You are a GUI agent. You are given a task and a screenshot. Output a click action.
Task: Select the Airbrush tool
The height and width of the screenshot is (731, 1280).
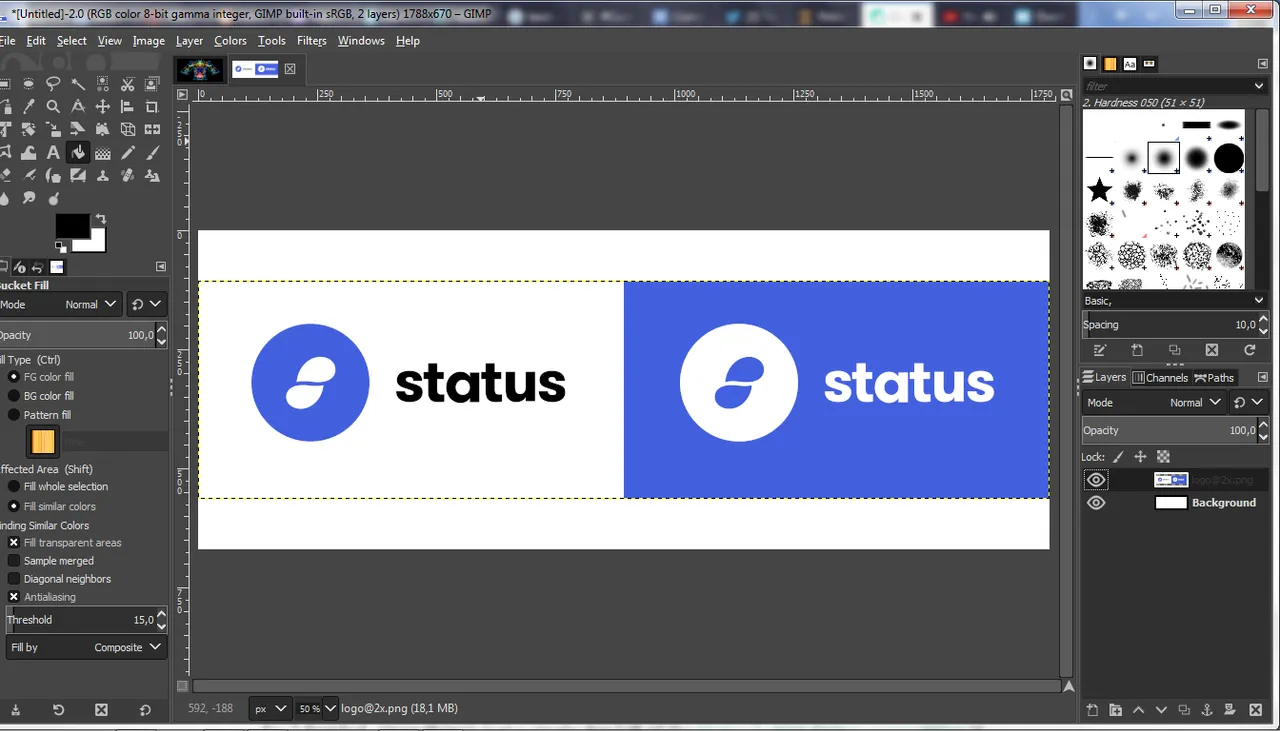28,175
